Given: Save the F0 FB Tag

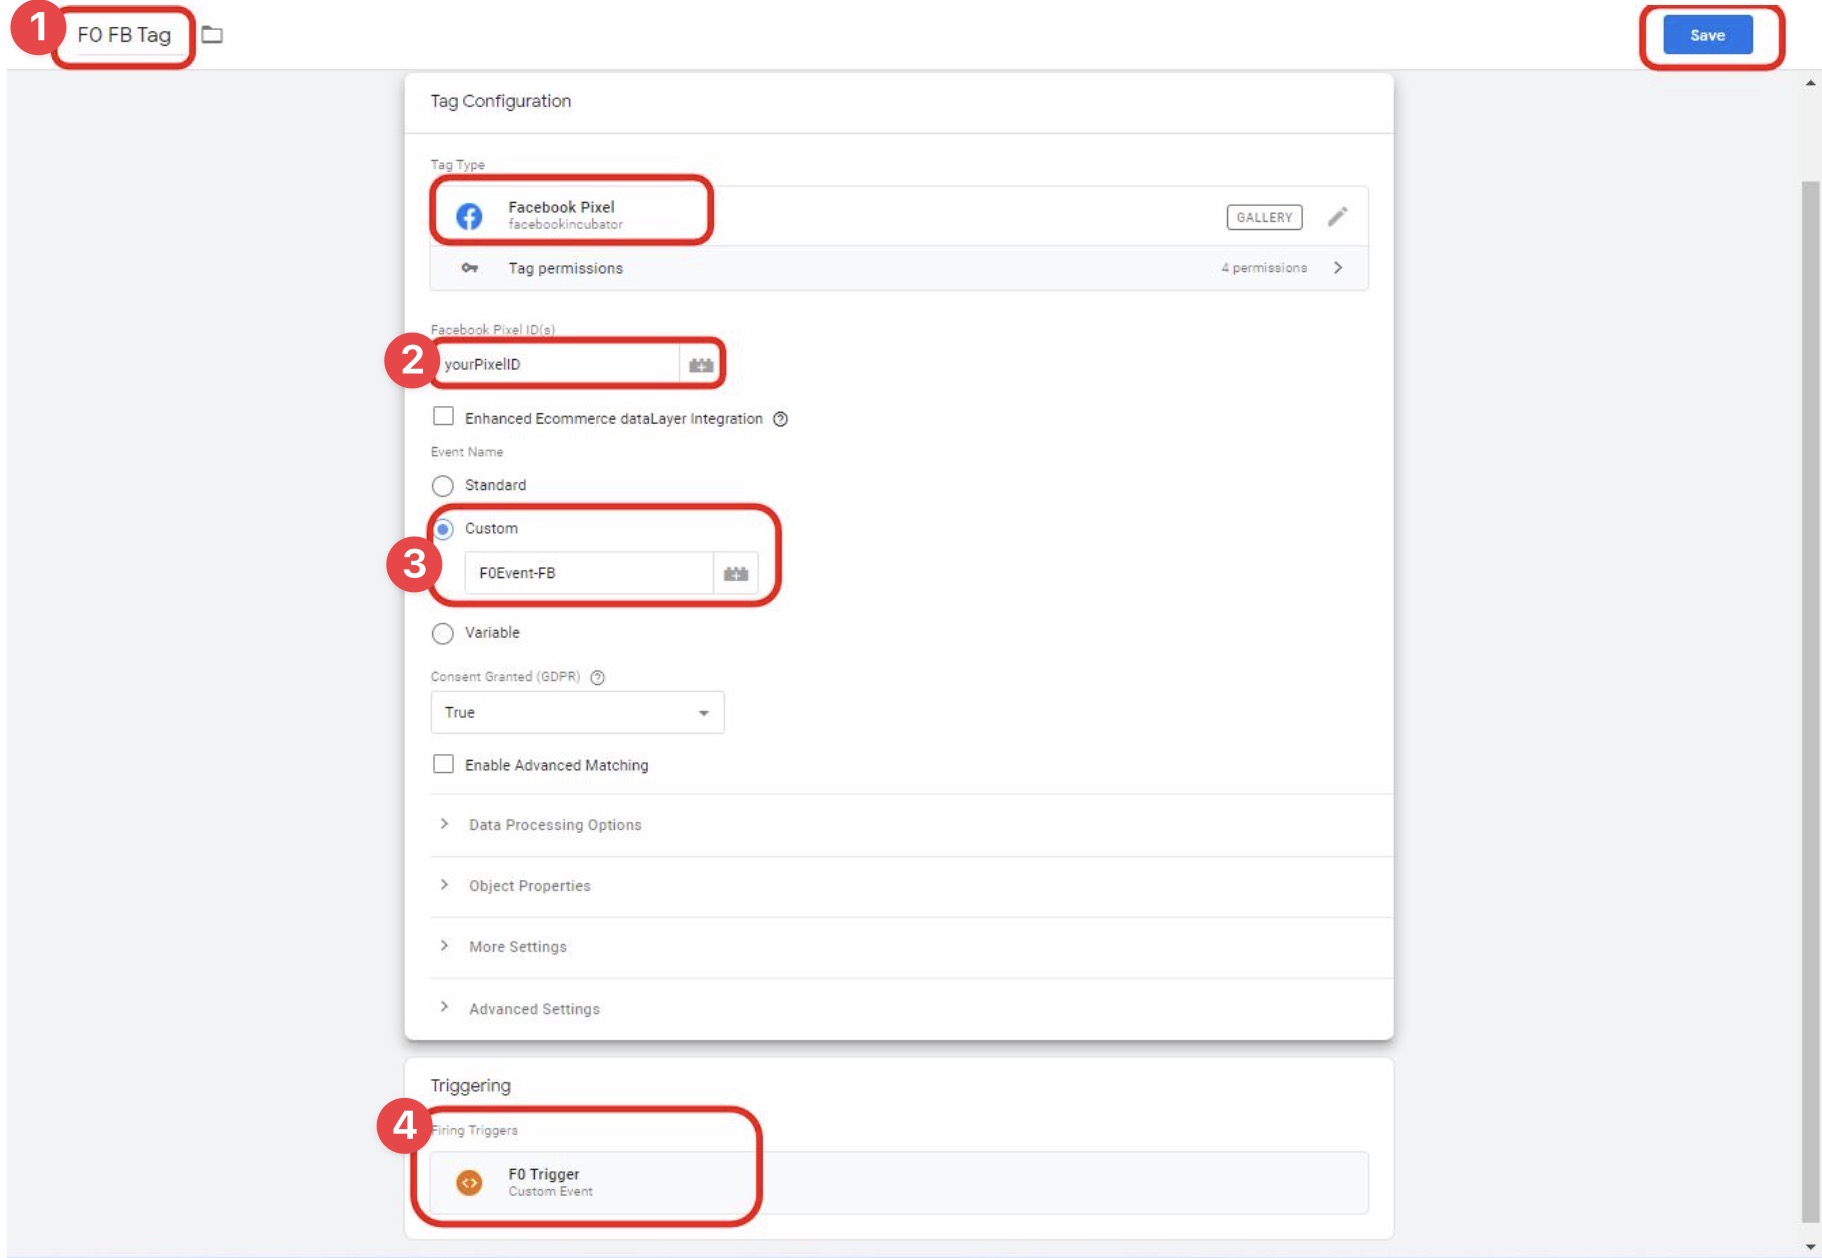Looking at the screenshot, I should (x=1707, y=34).
